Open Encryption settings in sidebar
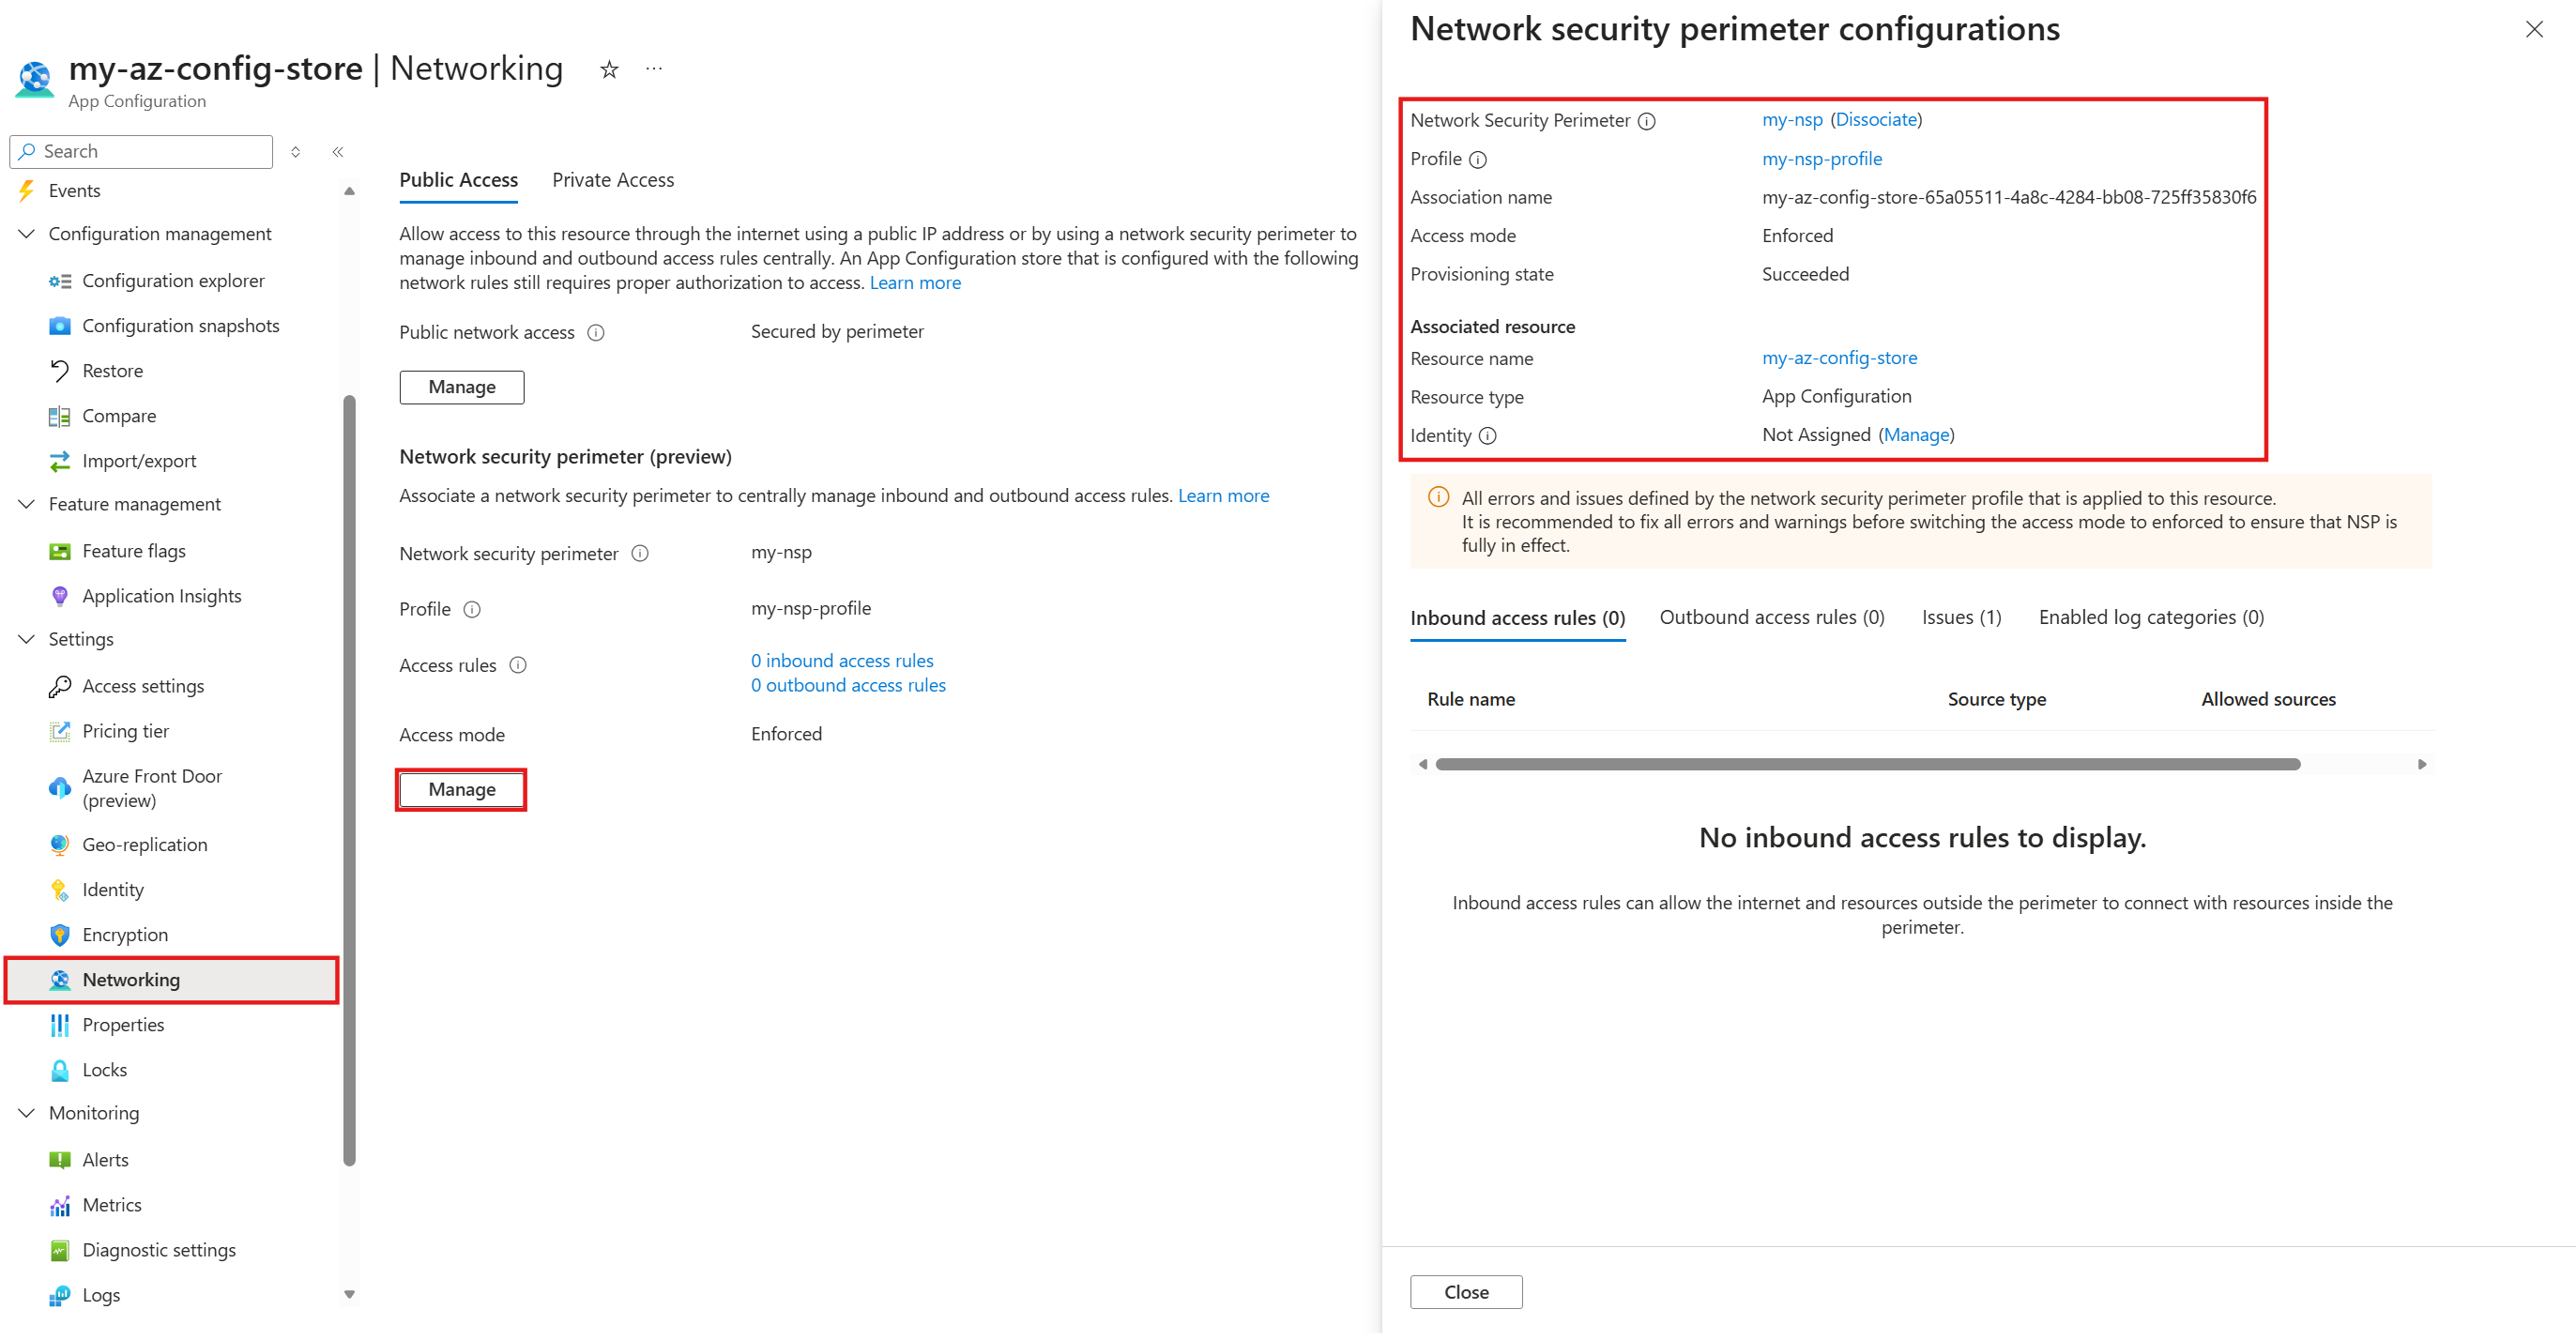The height and width of the screenshot is (1340, 2576). [x=125, y=935]
